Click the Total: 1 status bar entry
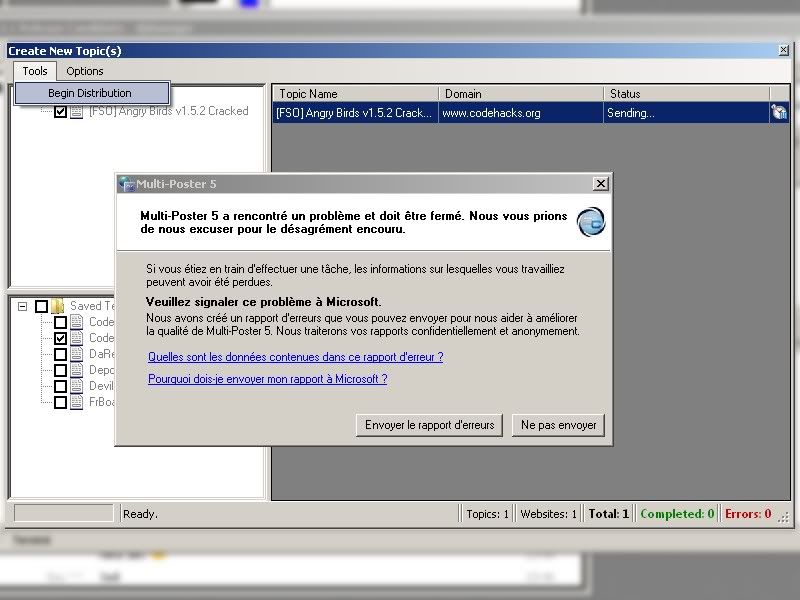 pyautogui.click(x=609, y=514)
